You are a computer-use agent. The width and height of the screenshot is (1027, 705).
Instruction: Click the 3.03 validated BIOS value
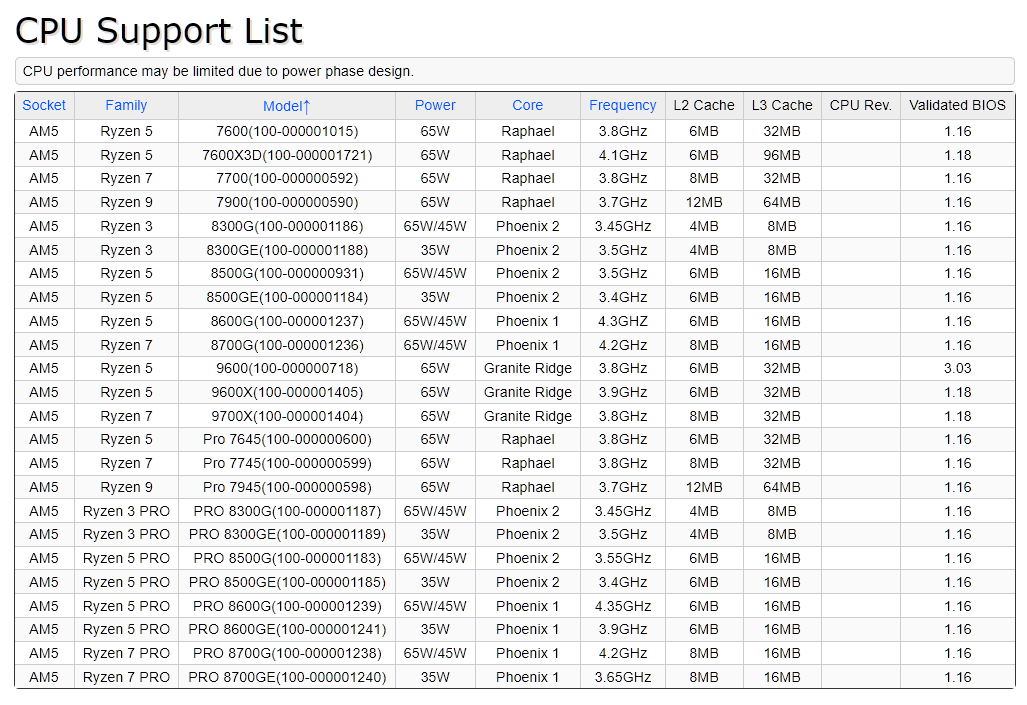click(957, 368)
